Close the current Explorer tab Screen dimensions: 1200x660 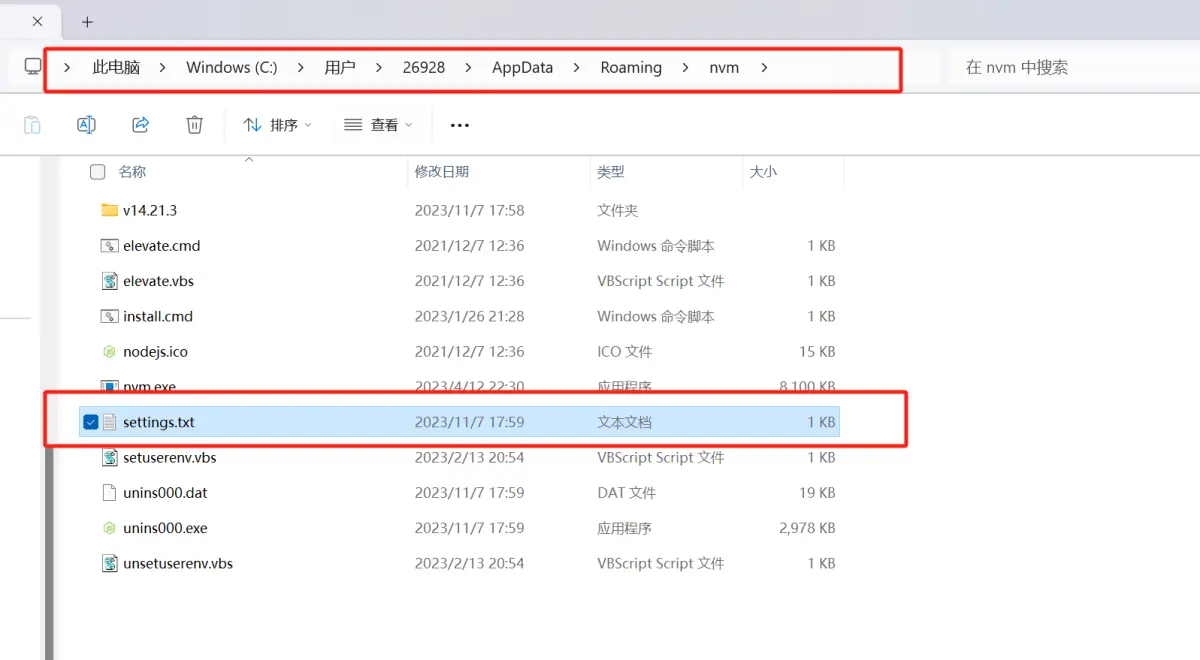point(38,21)
